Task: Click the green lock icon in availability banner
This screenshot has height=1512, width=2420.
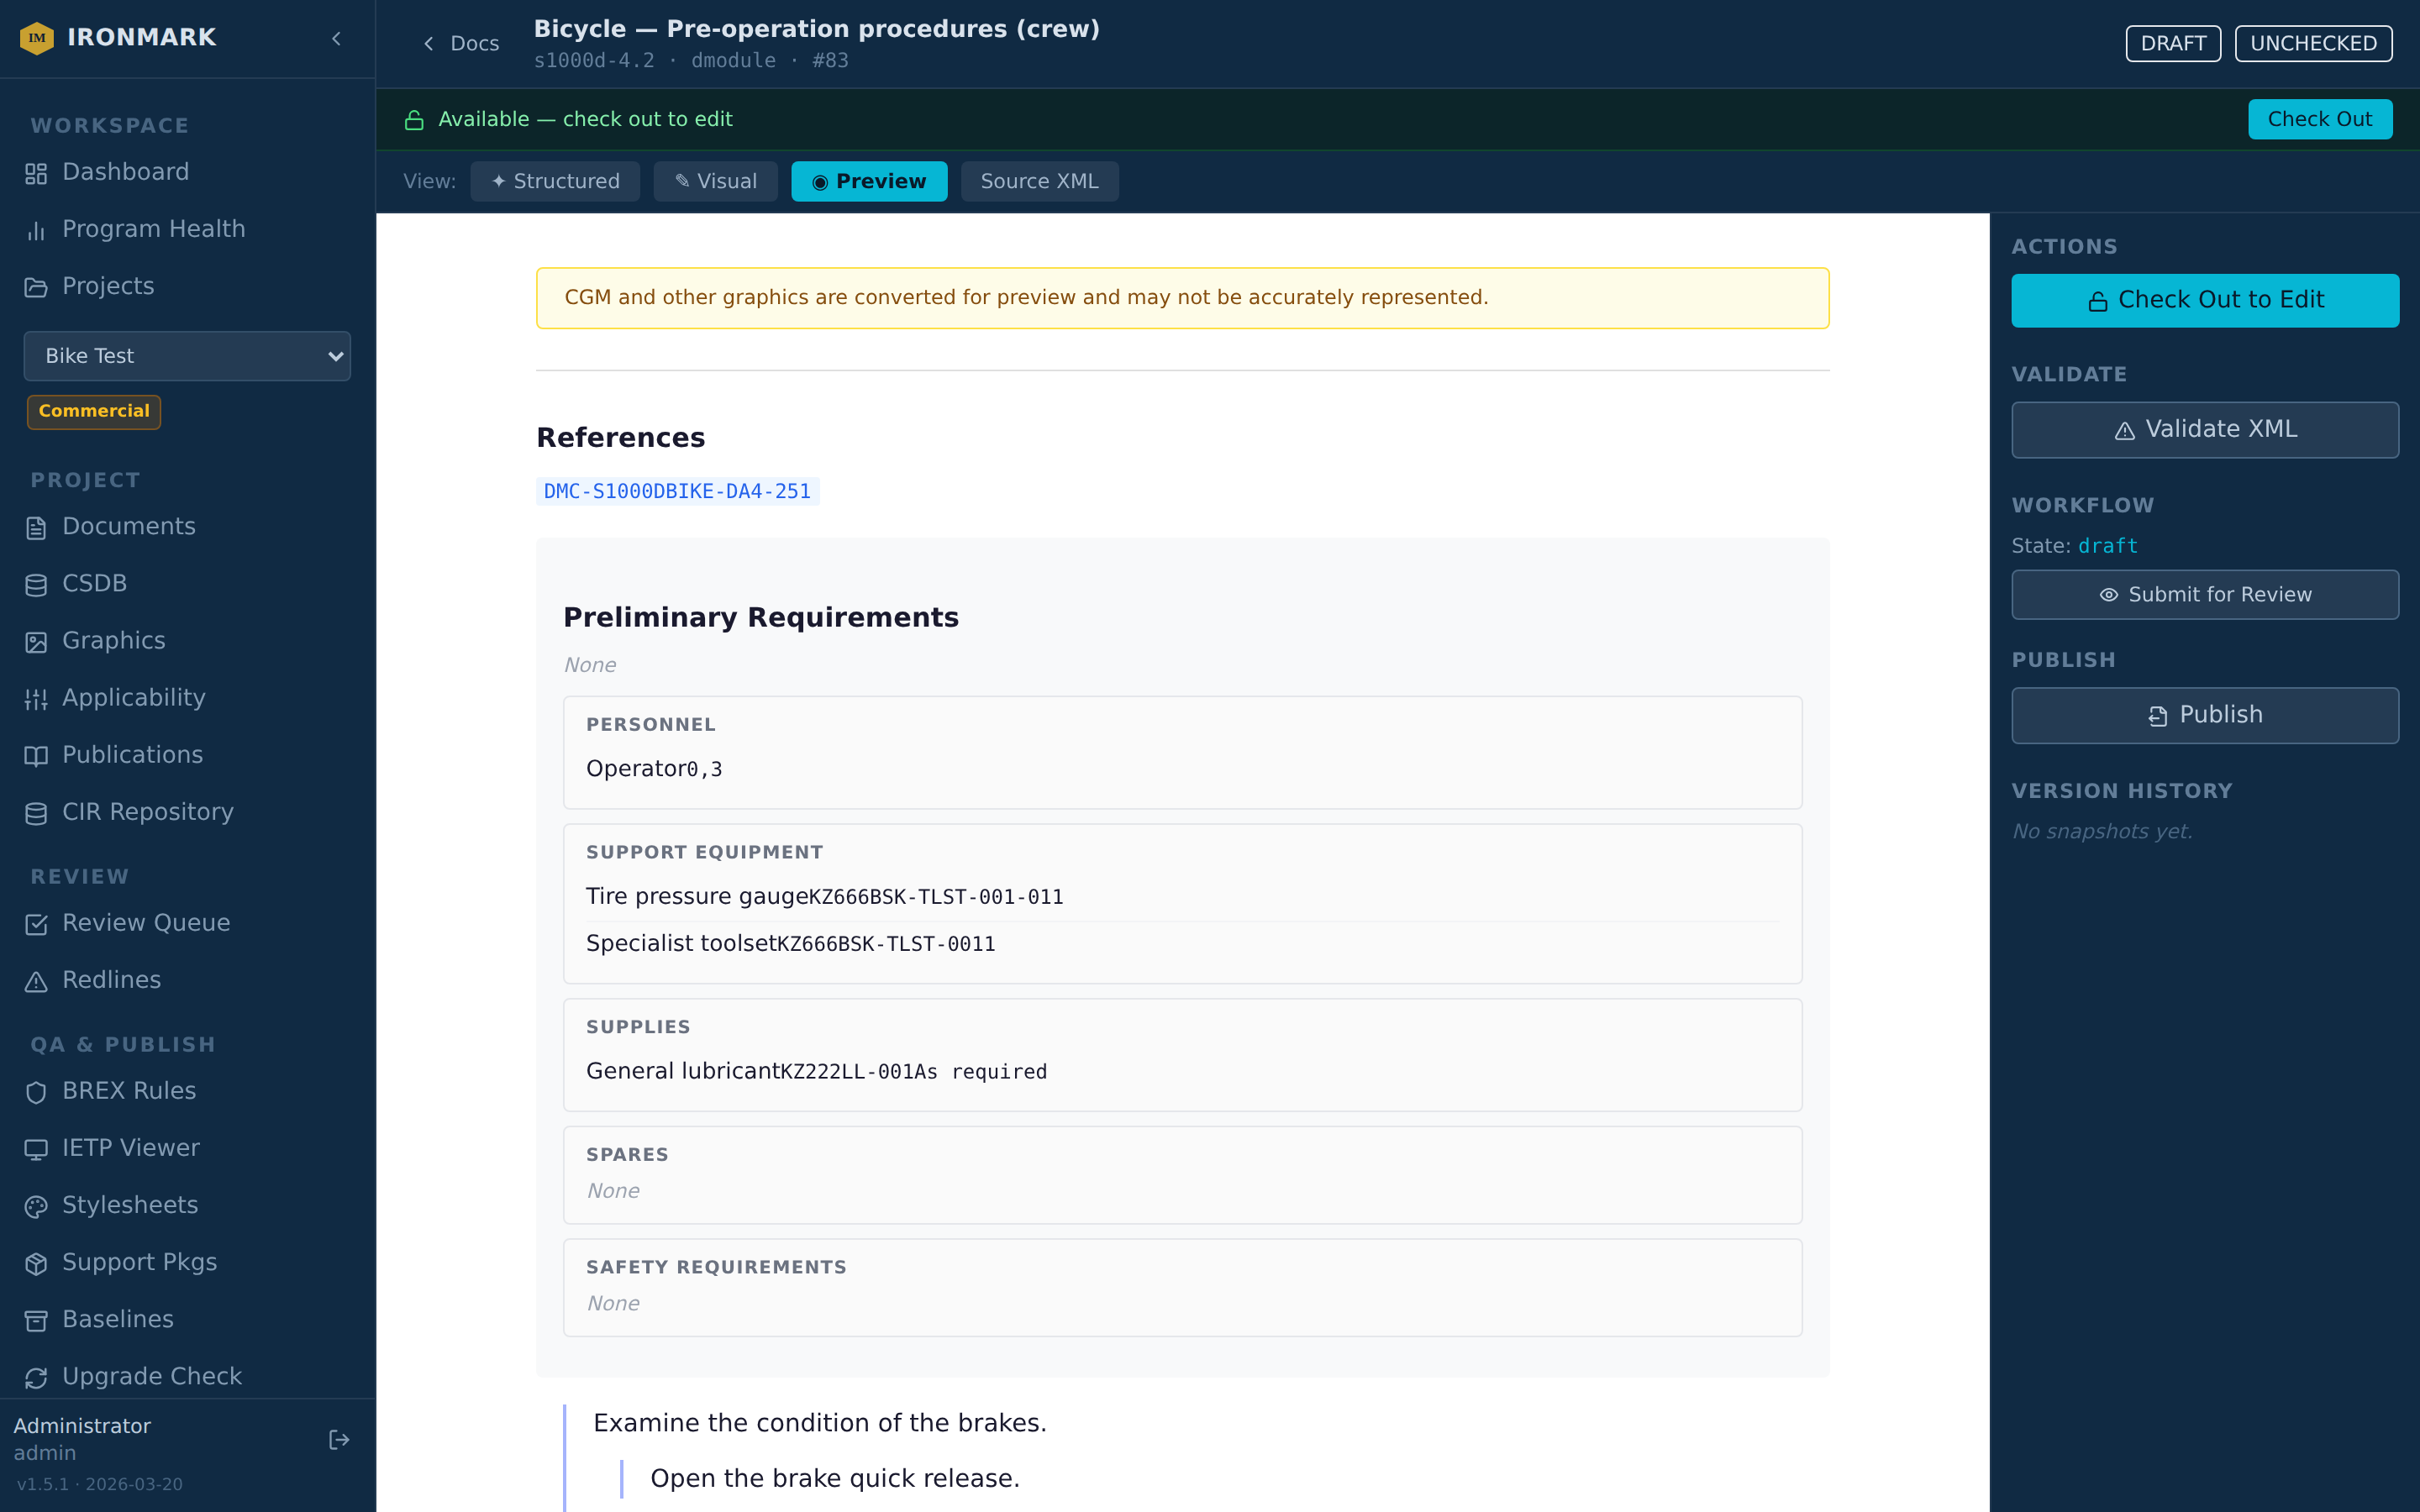Action: coord(414,120)
